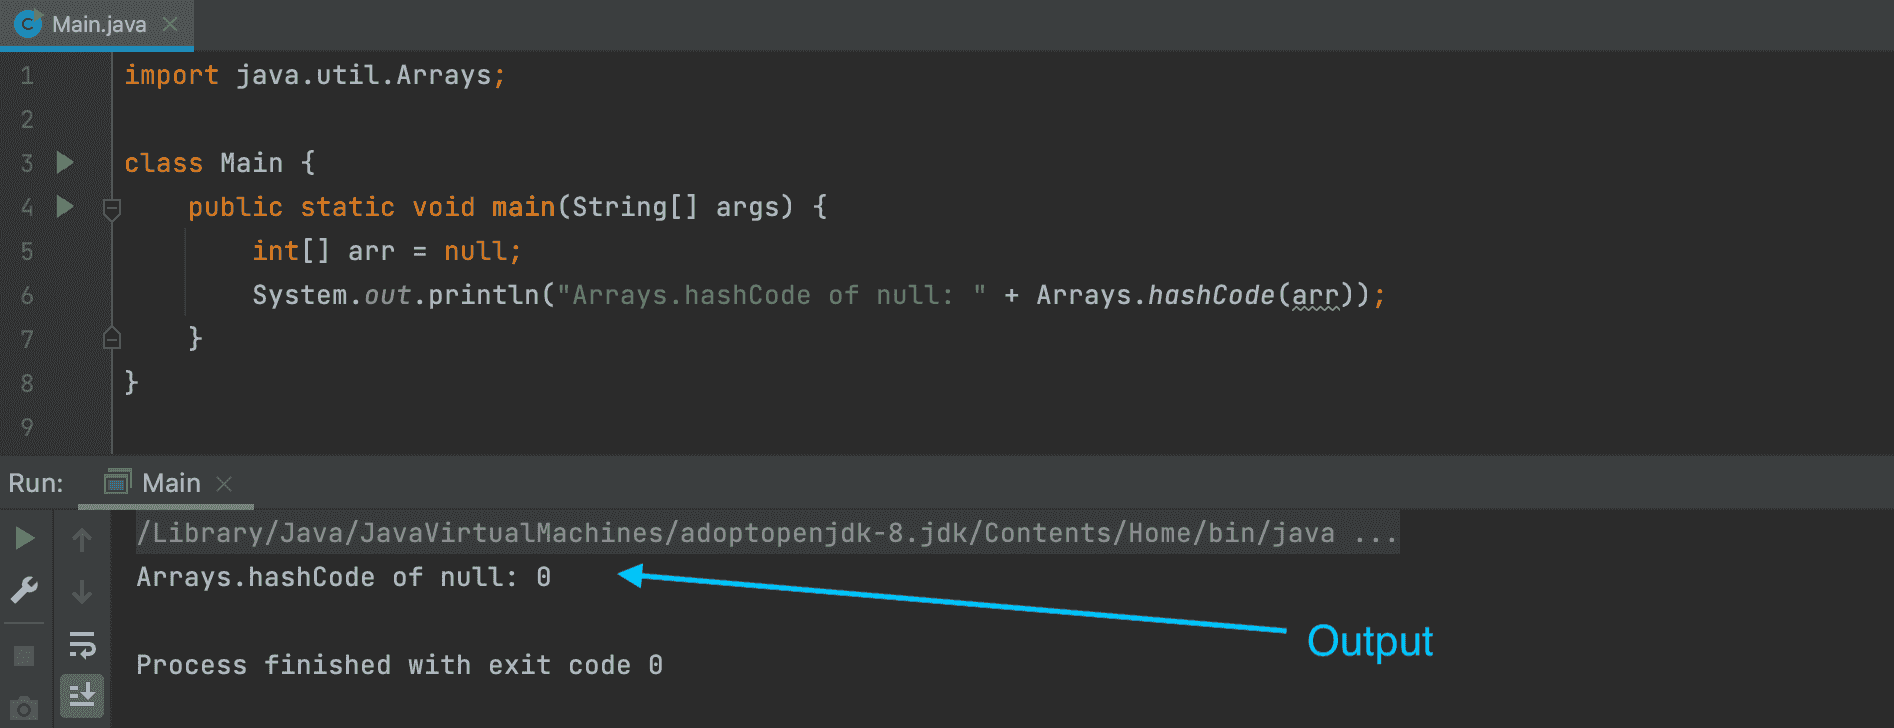The height and width of the screenshot is (728, 1894).
Task: Go down the stack trace arrow
Action: [82, 592]
